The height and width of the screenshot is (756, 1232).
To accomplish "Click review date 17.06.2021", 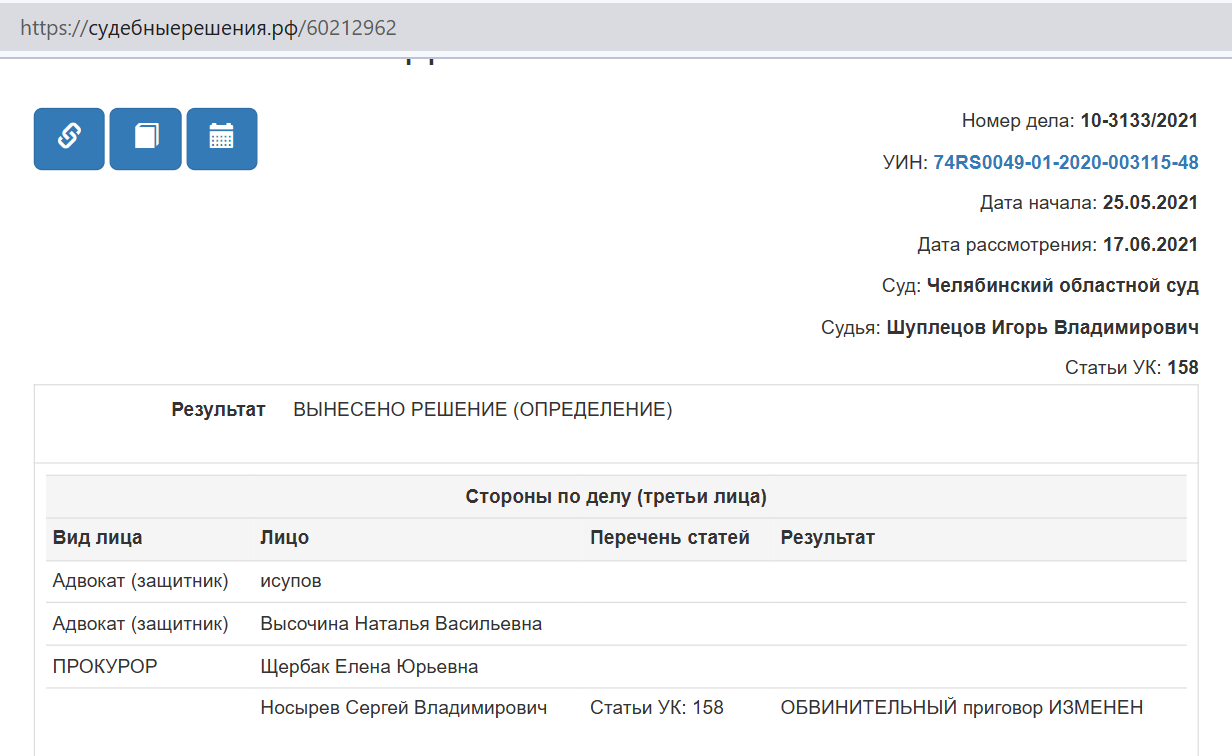I will pos(1150,244).
